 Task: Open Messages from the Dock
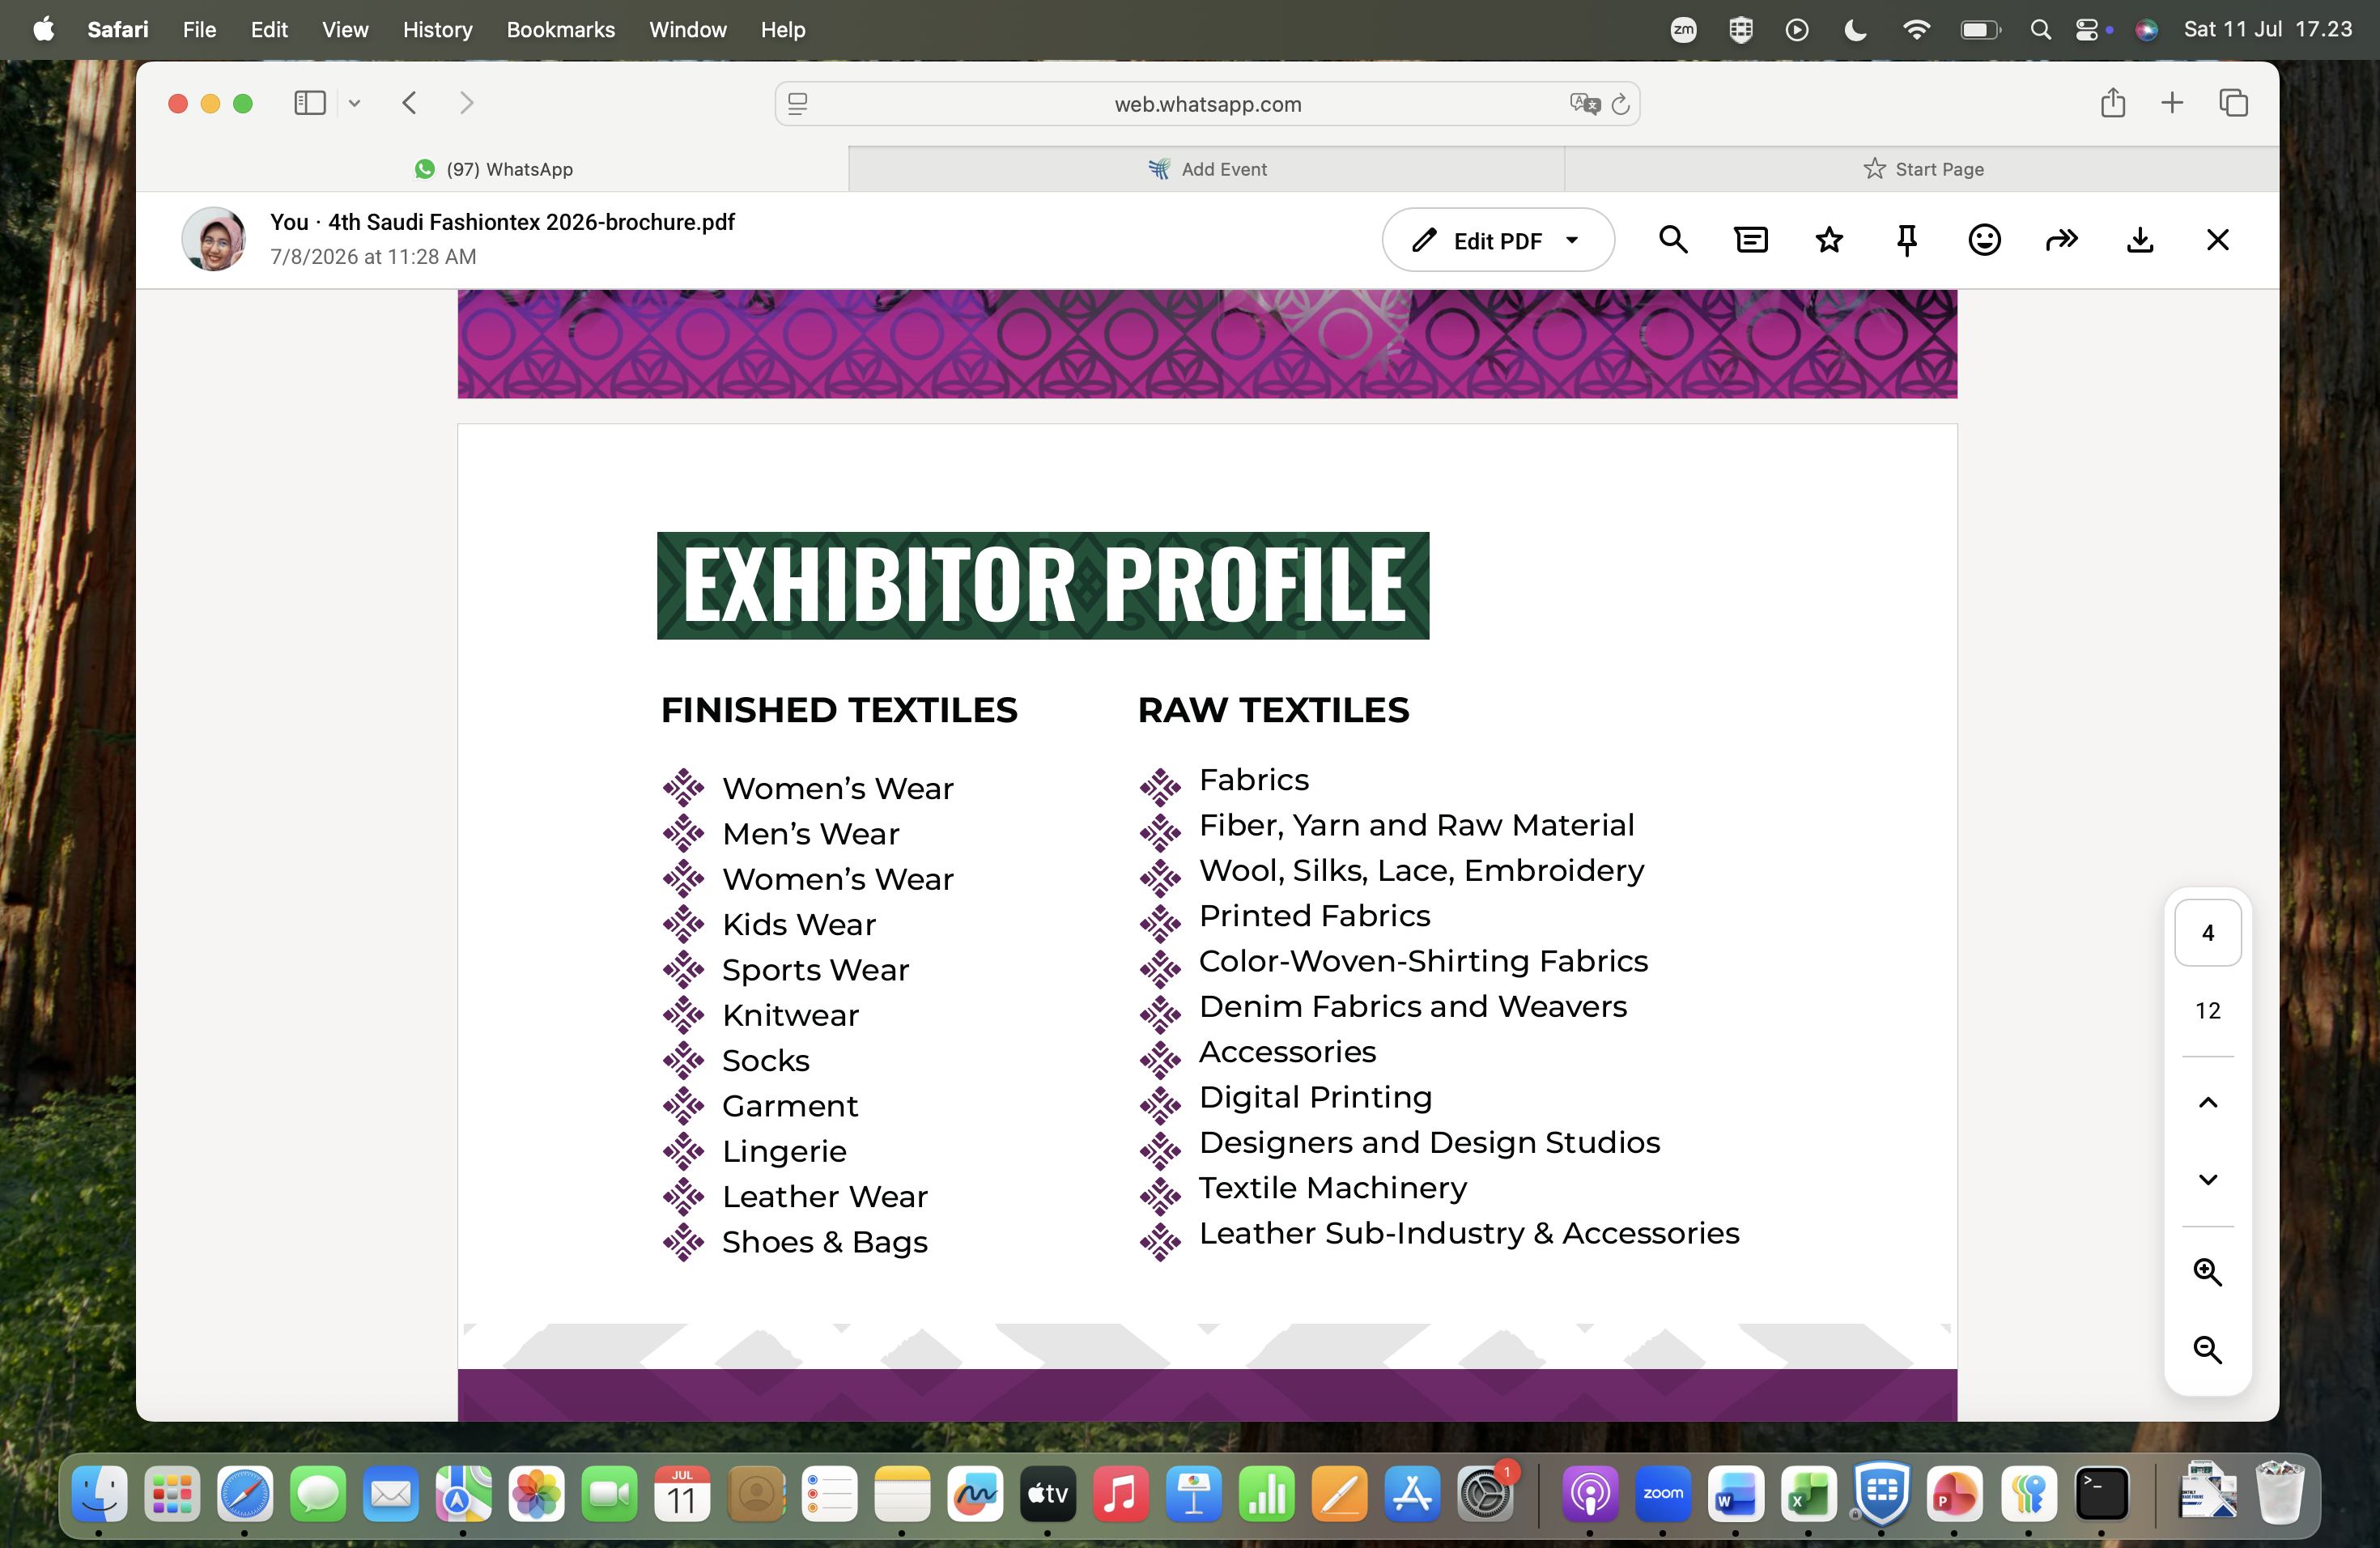[318, 1494]
